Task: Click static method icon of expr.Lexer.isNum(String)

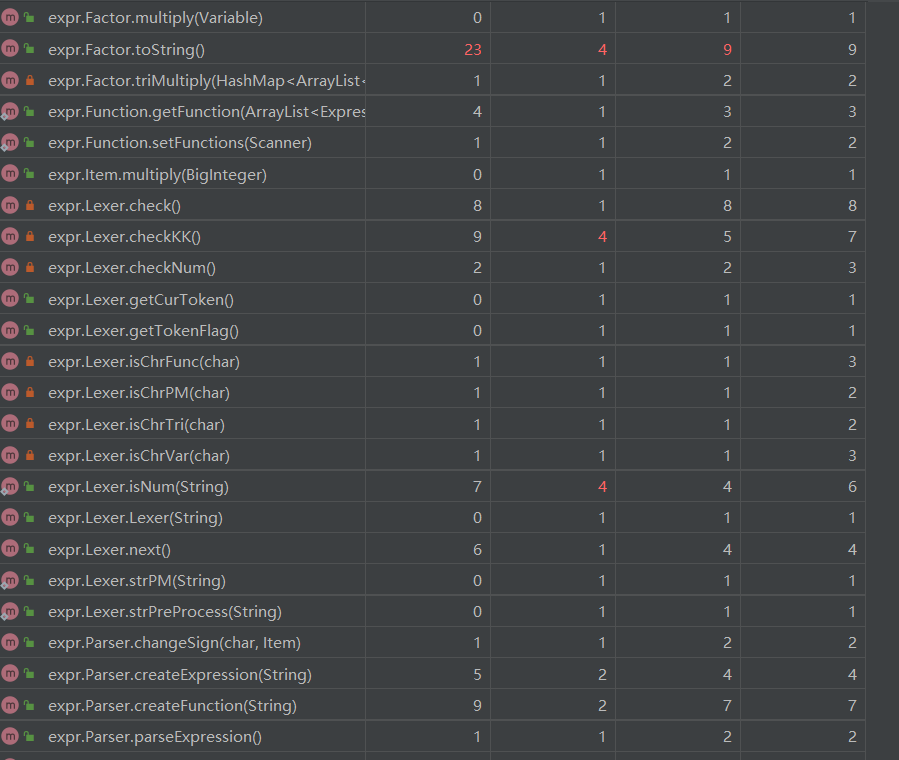Action: [10, 486]
